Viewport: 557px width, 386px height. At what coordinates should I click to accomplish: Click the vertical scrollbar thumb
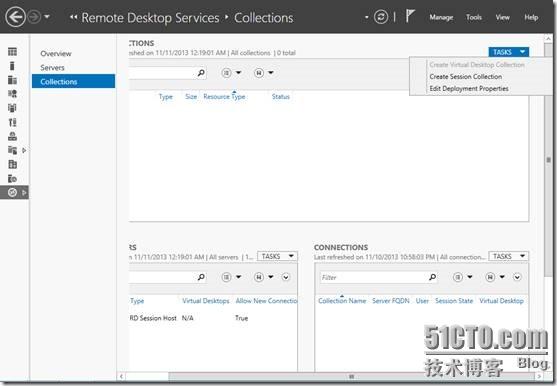[548, 160]
